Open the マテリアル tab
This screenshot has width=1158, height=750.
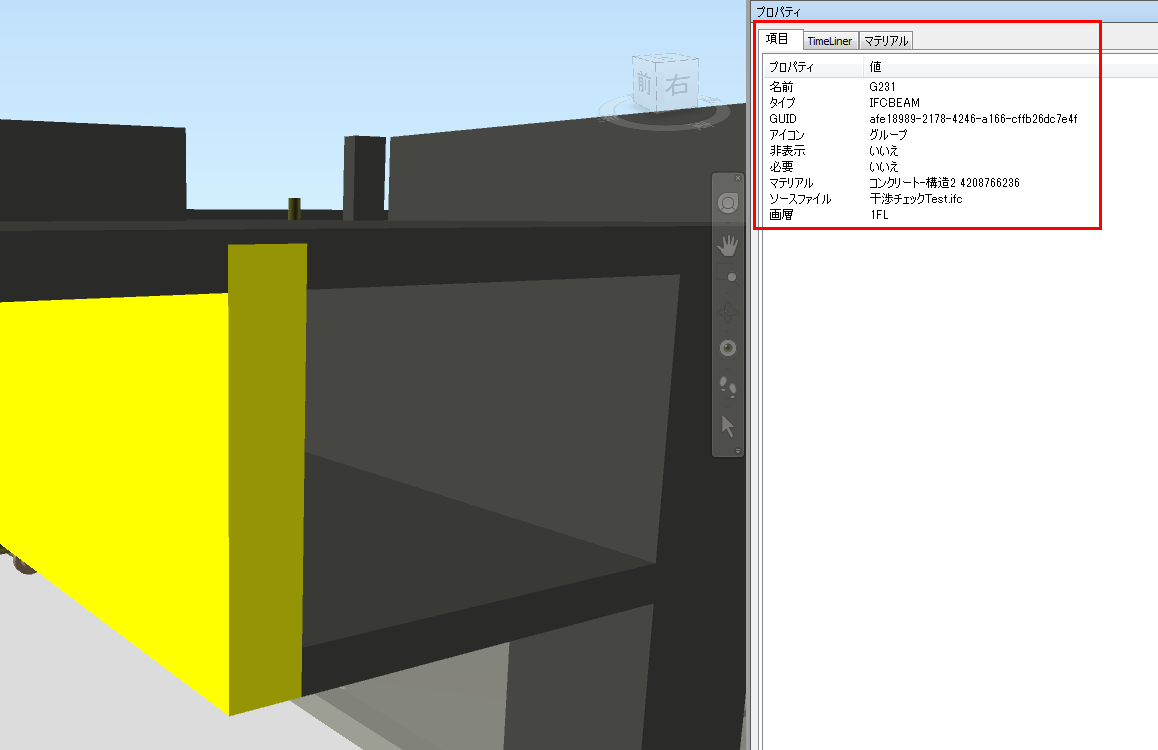click(x=888, y=40)
